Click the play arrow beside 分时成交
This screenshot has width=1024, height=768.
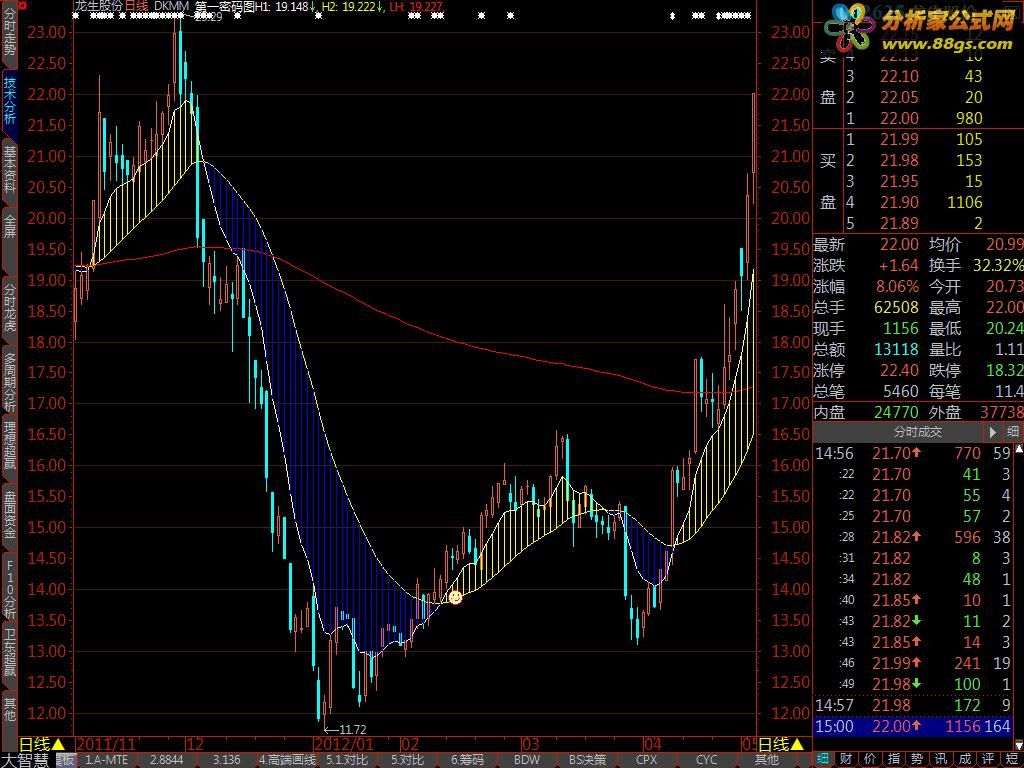point(993,432)
